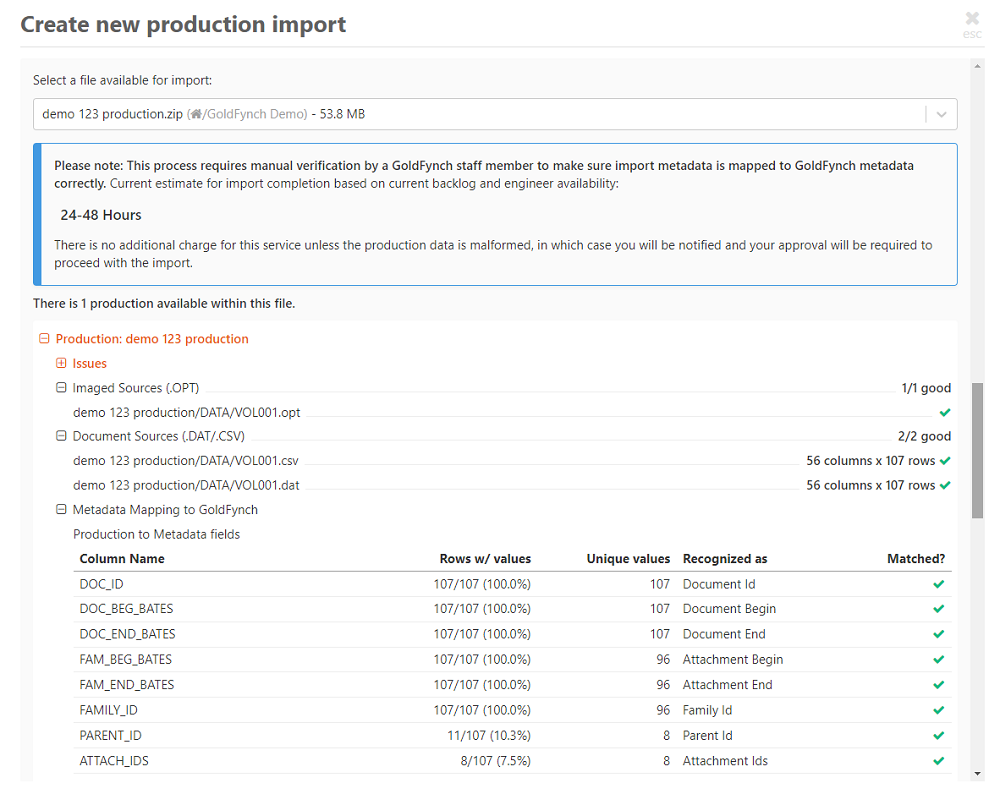Open the file selection dropdown
The image size is (1000, 794).
coord(940,114)
